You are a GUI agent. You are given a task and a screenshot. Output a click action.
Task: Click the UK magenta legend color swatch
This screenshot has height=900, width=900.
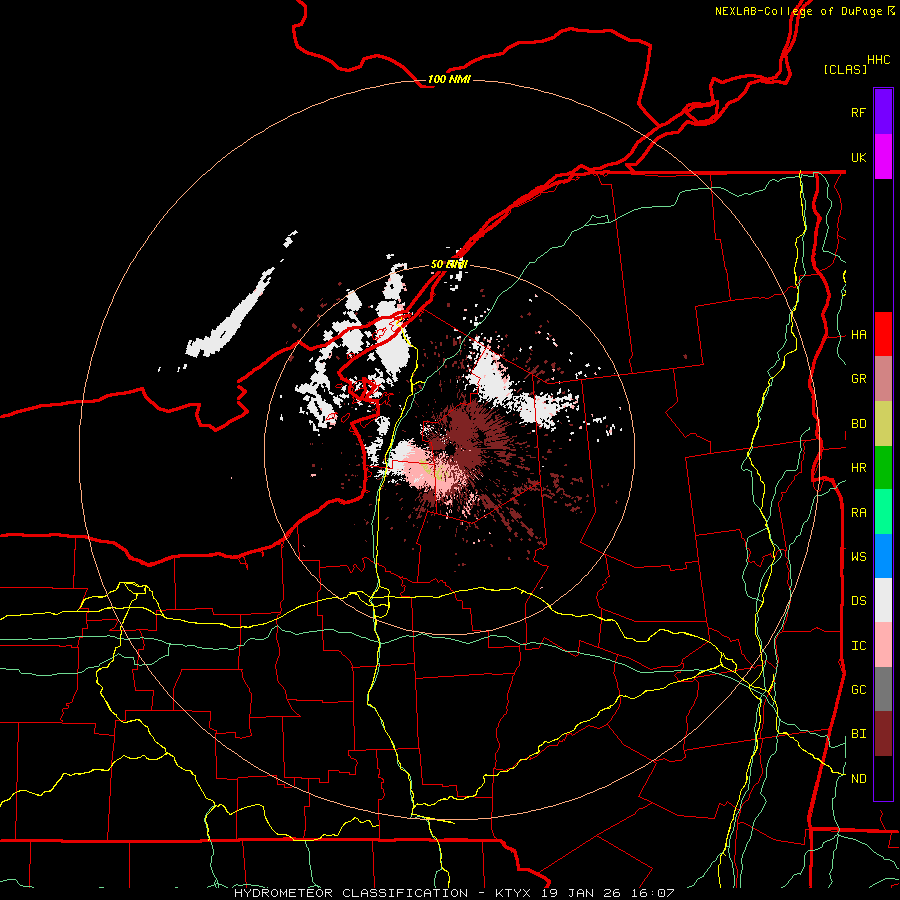883,157
